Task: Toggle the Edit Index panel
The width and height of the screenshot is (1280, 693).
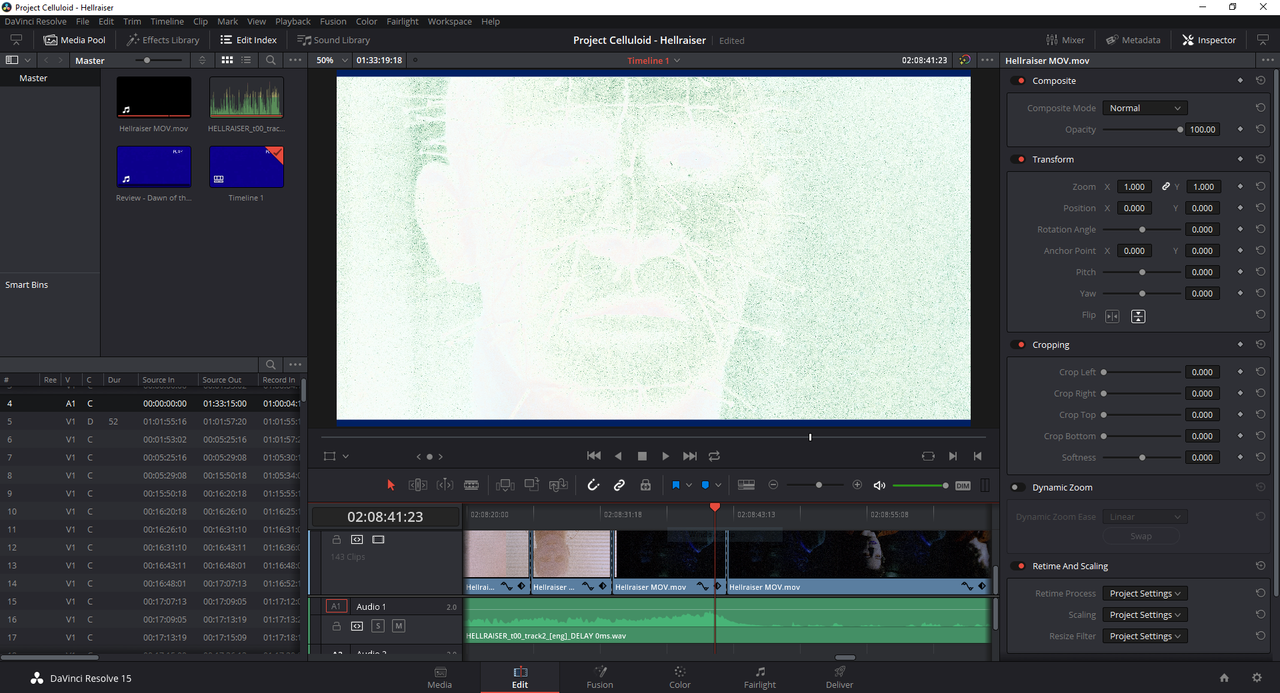Action: [x=247, y=40]
